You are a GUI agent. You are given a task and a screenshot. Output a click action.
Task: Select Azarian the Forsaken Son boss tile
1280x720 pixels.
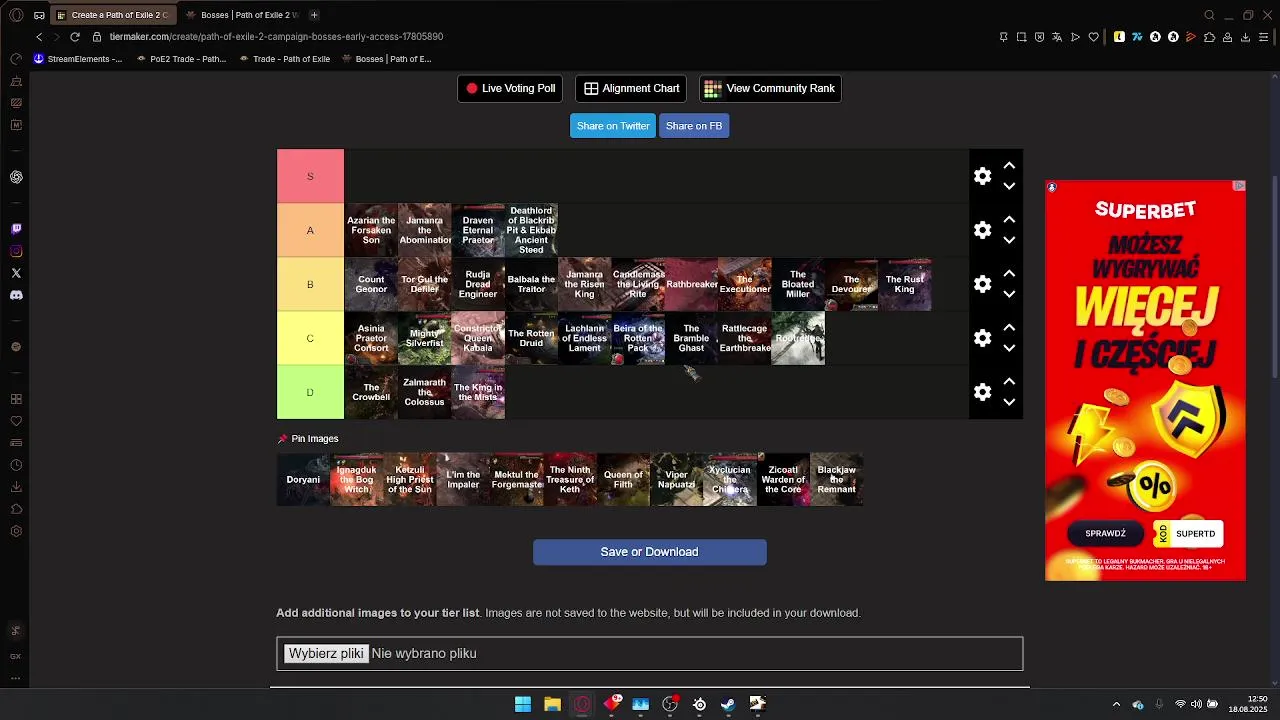click(371, 230)
